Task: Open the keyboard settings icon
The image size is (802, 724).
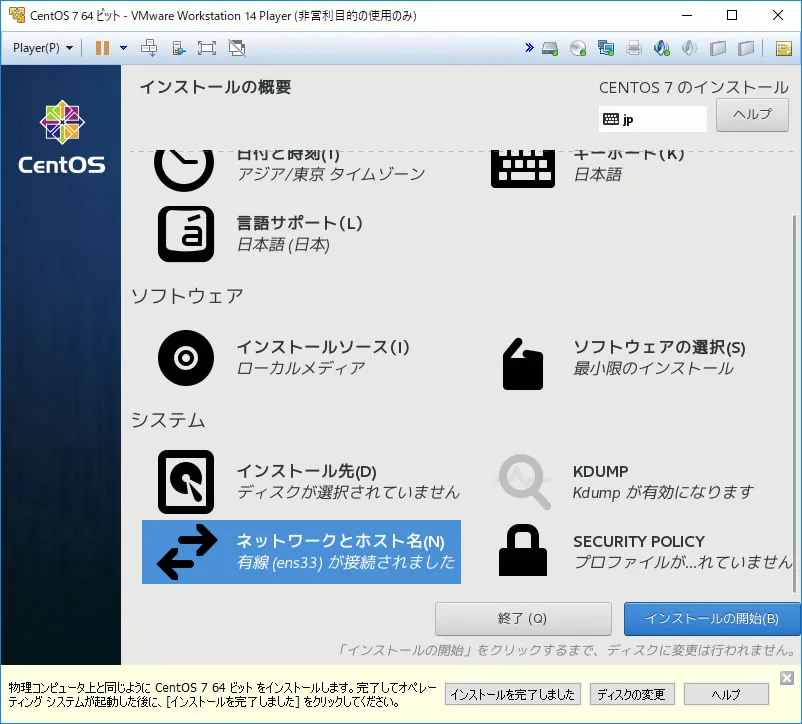Action: [523, 169]
